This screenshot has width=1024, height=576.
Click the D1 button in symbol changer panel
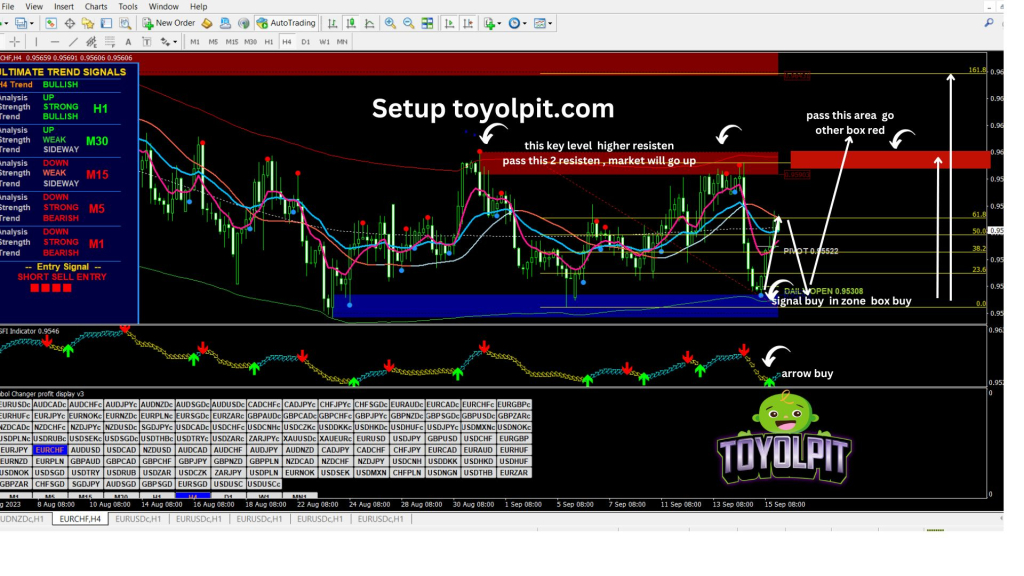tap(228, 496)
